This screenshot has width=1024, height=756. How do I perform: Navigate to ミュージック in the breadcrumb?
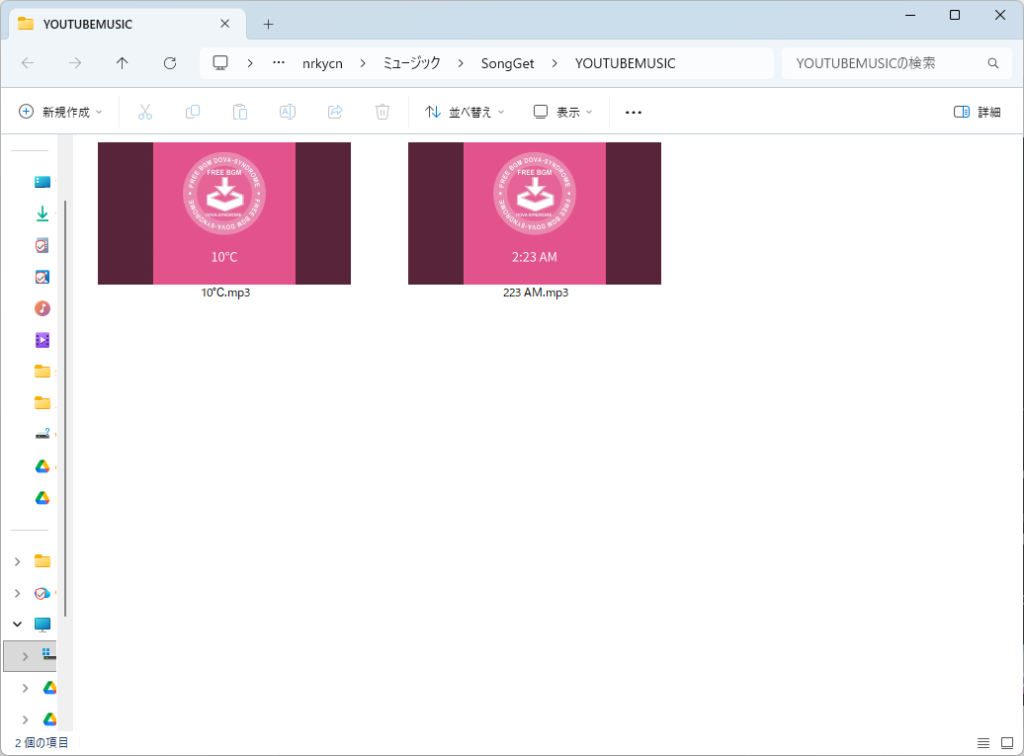tap(412, 63)
